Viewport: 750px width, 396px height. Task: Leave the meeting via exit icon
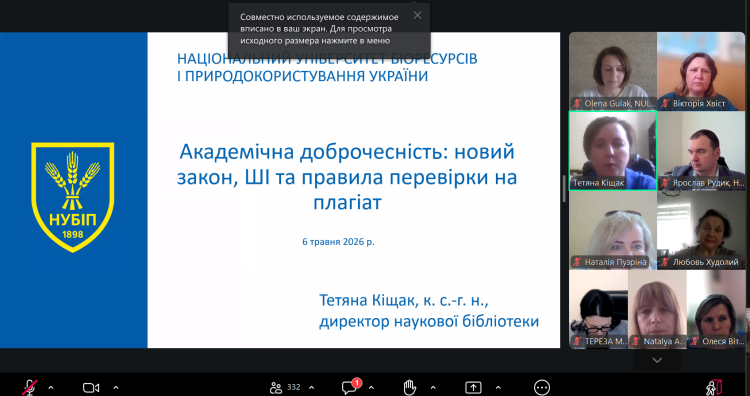pyautogui.click(x=714, y=387)
